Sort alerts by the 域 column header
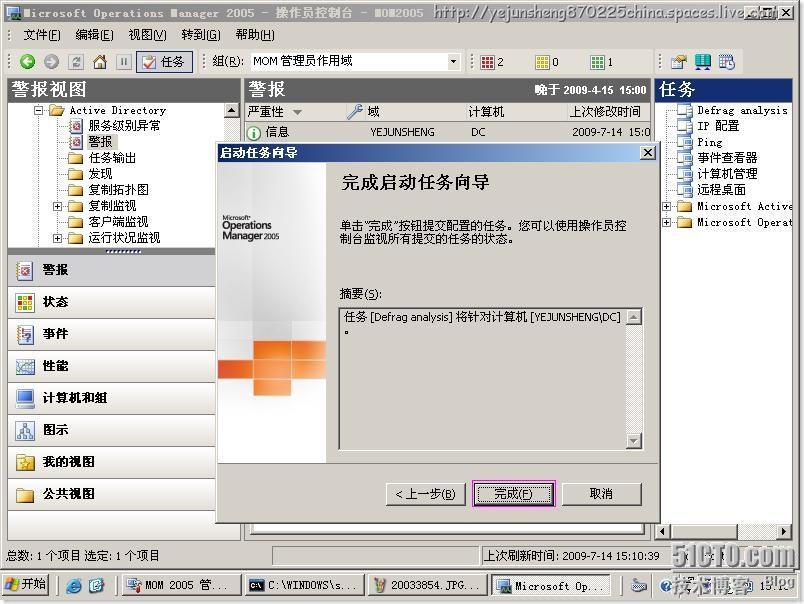This screenshot has width=804, height=604. coord(373,112)
